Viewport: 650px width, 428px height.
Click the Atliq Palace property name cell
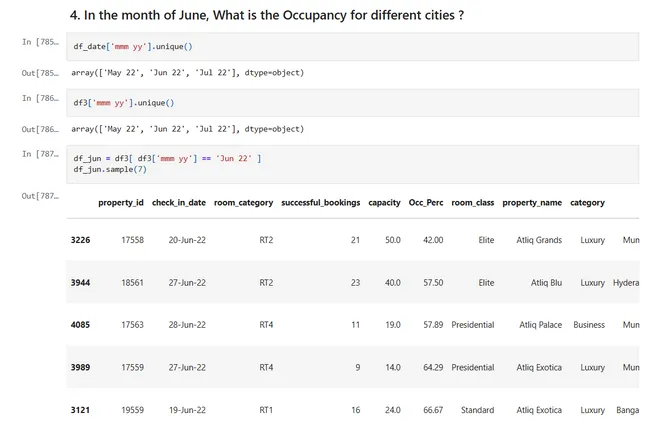point(540,325)
